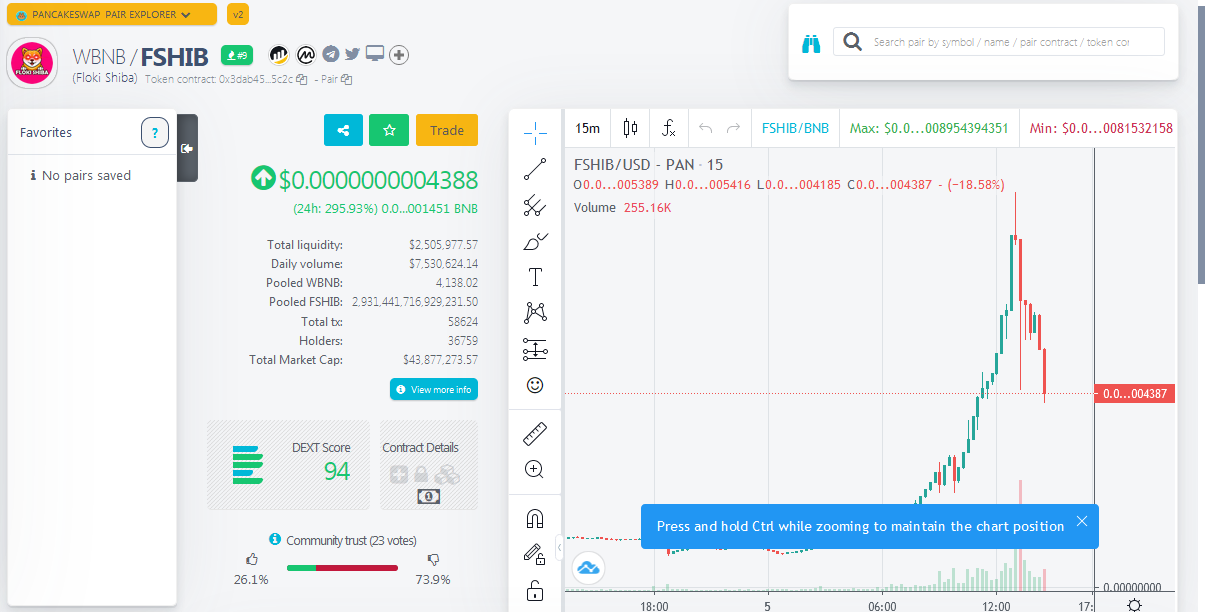Click the Total Market Cap $43,877,273.57 value

(440, 360)
